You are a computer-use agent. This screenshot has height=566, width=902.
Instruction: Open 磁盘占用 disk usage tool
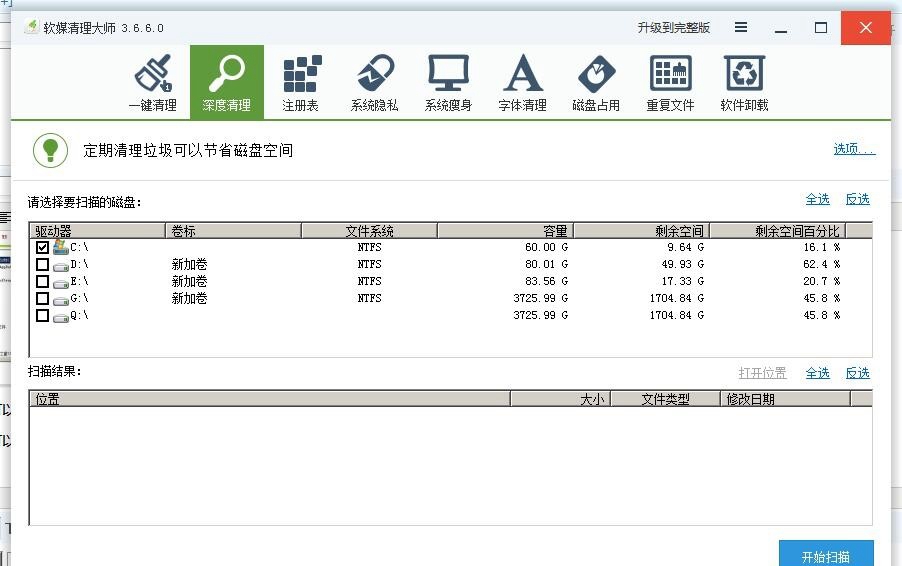[x=596, y=82]
